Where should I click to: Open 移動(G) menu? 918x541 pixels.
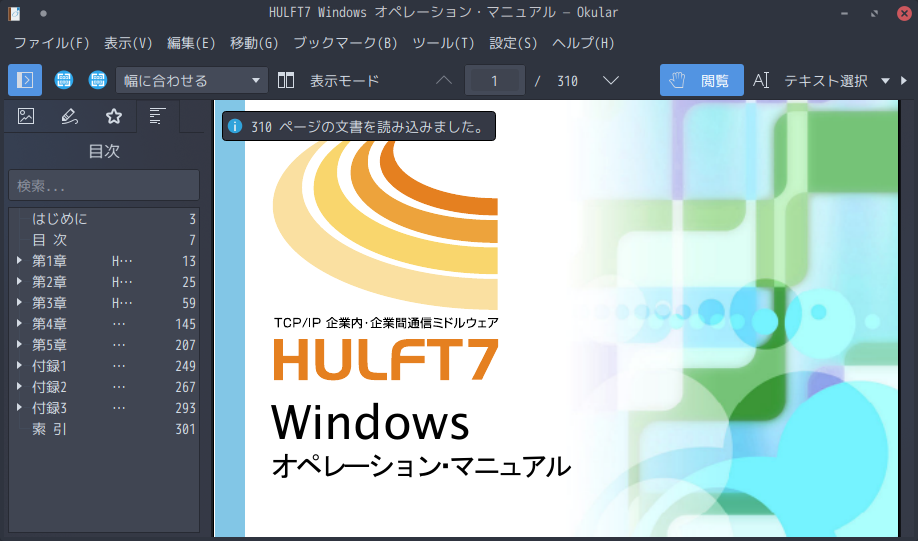point(254,43)
